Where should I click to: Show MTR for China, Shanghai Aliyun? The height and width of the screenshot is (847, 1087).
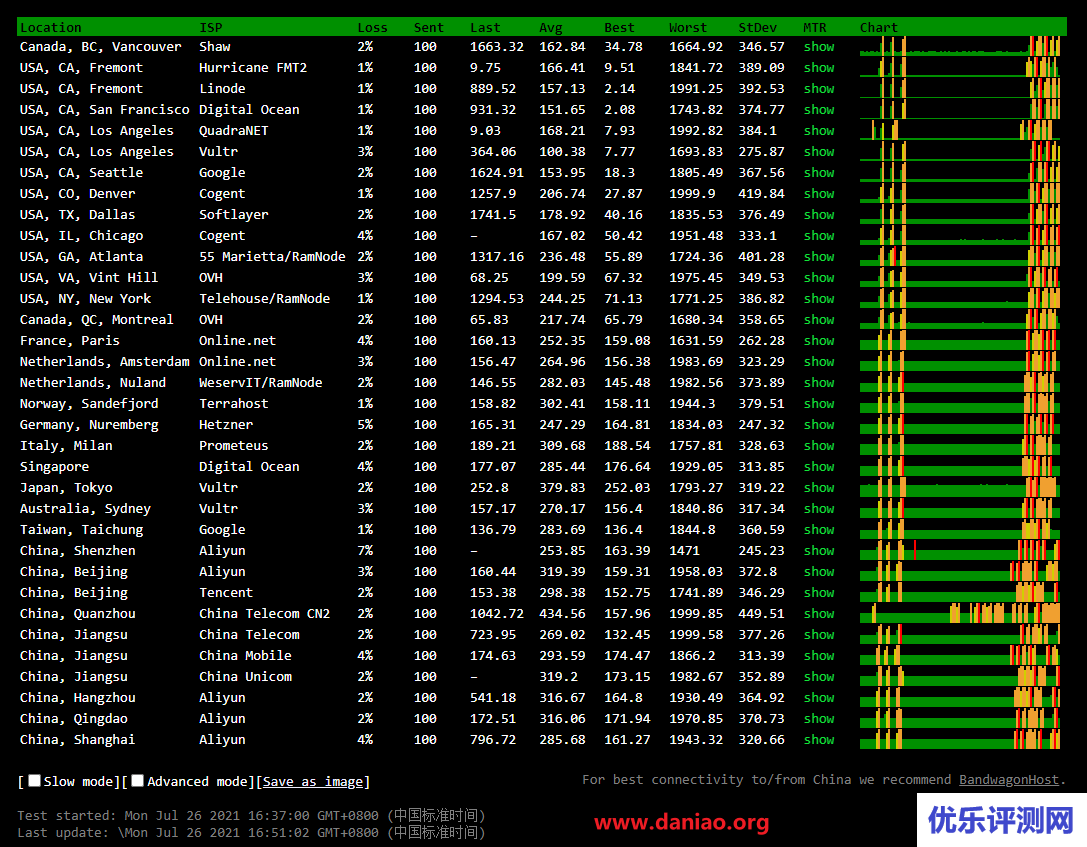tap(818, 740)
